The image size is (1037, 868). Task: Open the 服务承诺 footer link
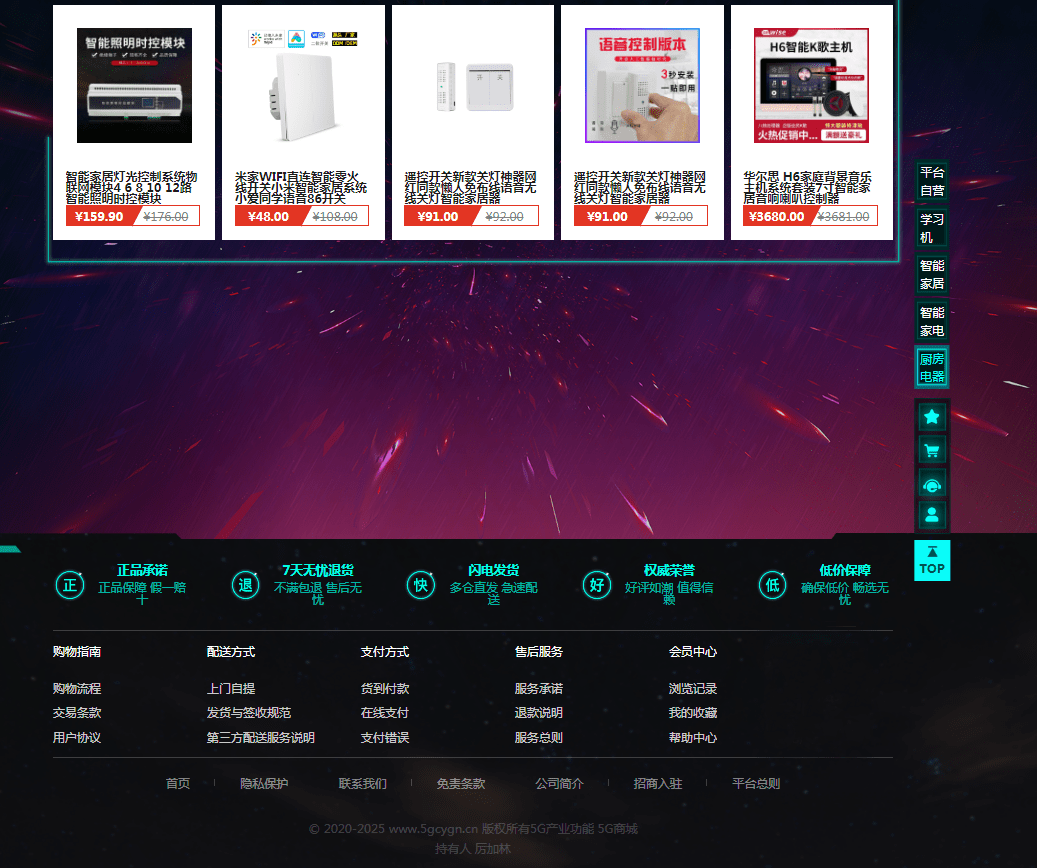pos(539,689)
